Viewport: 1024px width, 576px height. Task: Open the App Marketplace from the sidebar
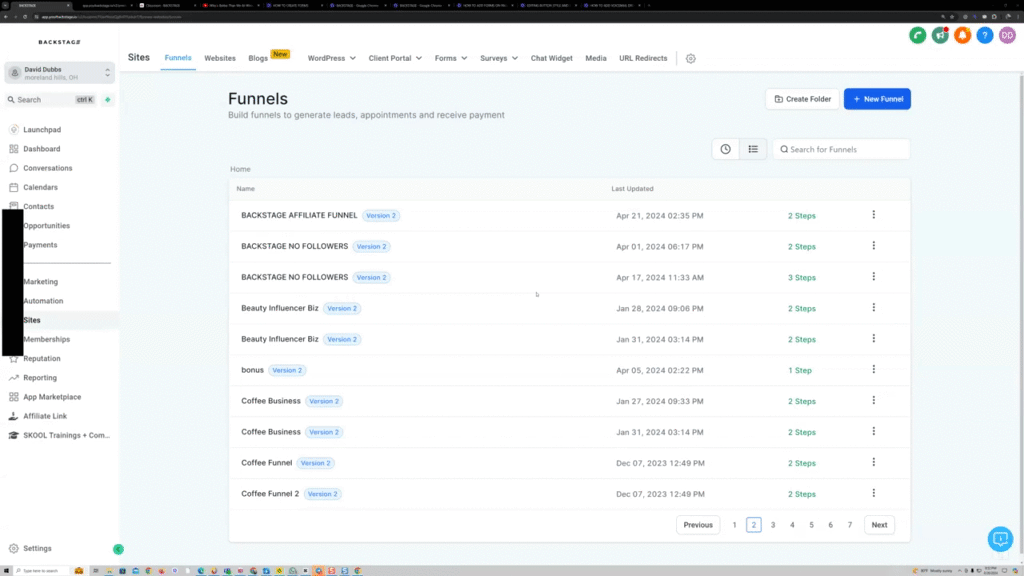tap(55, 396)
